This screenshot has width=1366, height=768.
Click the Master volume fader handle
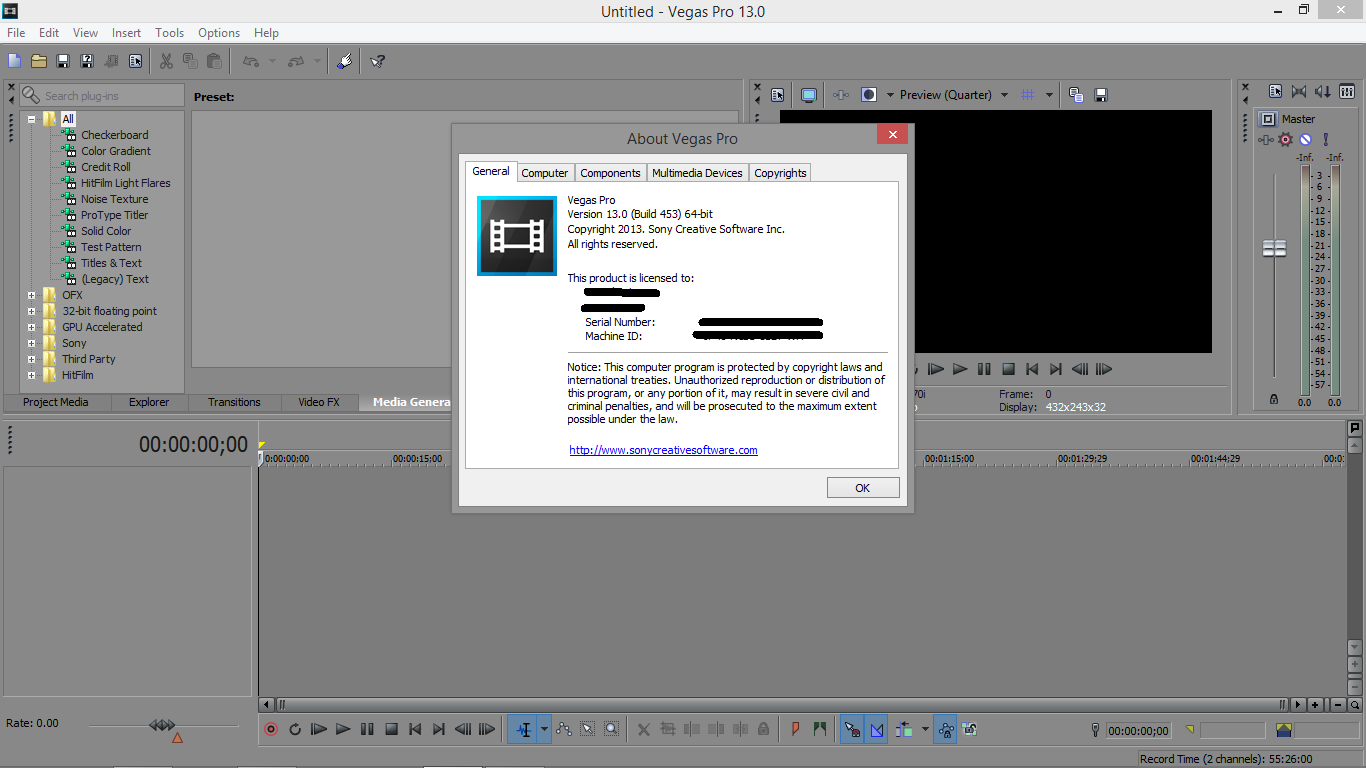coord(1274,248)
